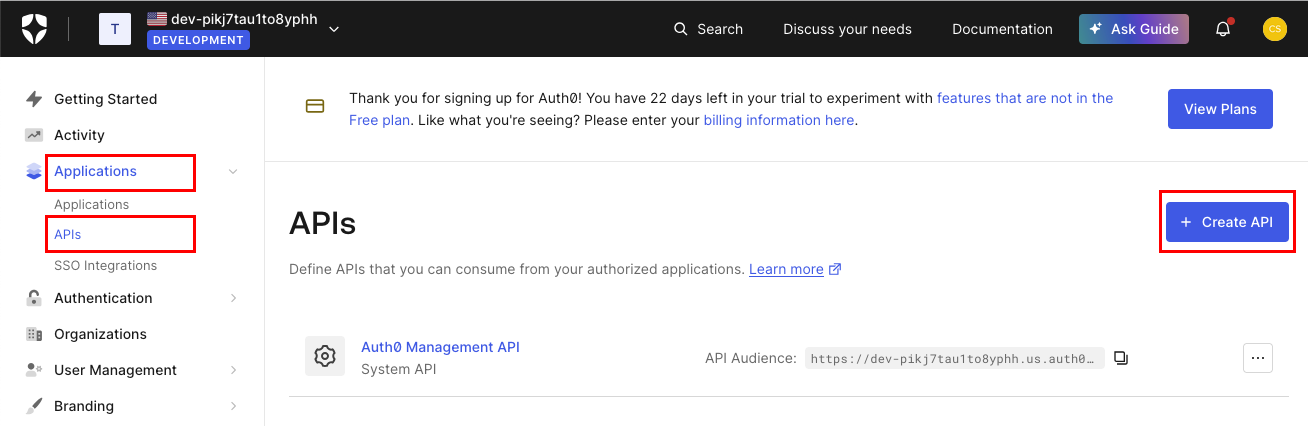
Task: Click the Search magnifier in the top bar
Action: point(681,29)
